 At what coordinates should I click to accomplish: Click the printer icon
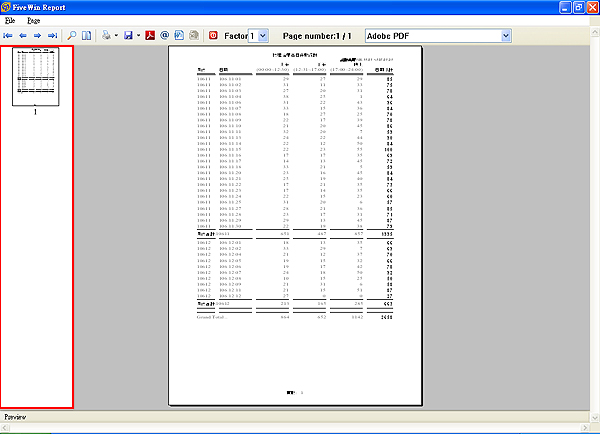coord(104,35)
